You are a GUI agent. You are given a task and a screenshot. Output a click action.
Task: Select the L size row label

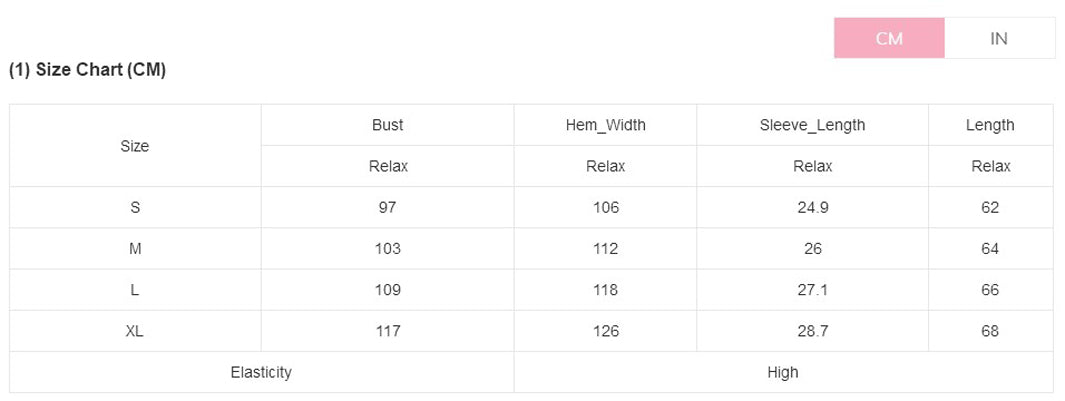click(135, 290)
